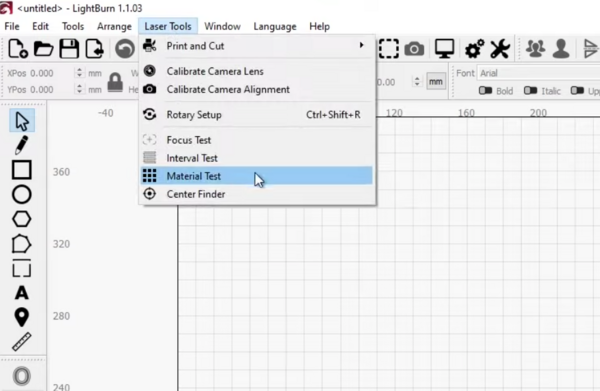Image resolution: width=600 pixels, height=391 pixels.
Task: Select Calibrate Camera Alignment menu entry
Action: 256,89
